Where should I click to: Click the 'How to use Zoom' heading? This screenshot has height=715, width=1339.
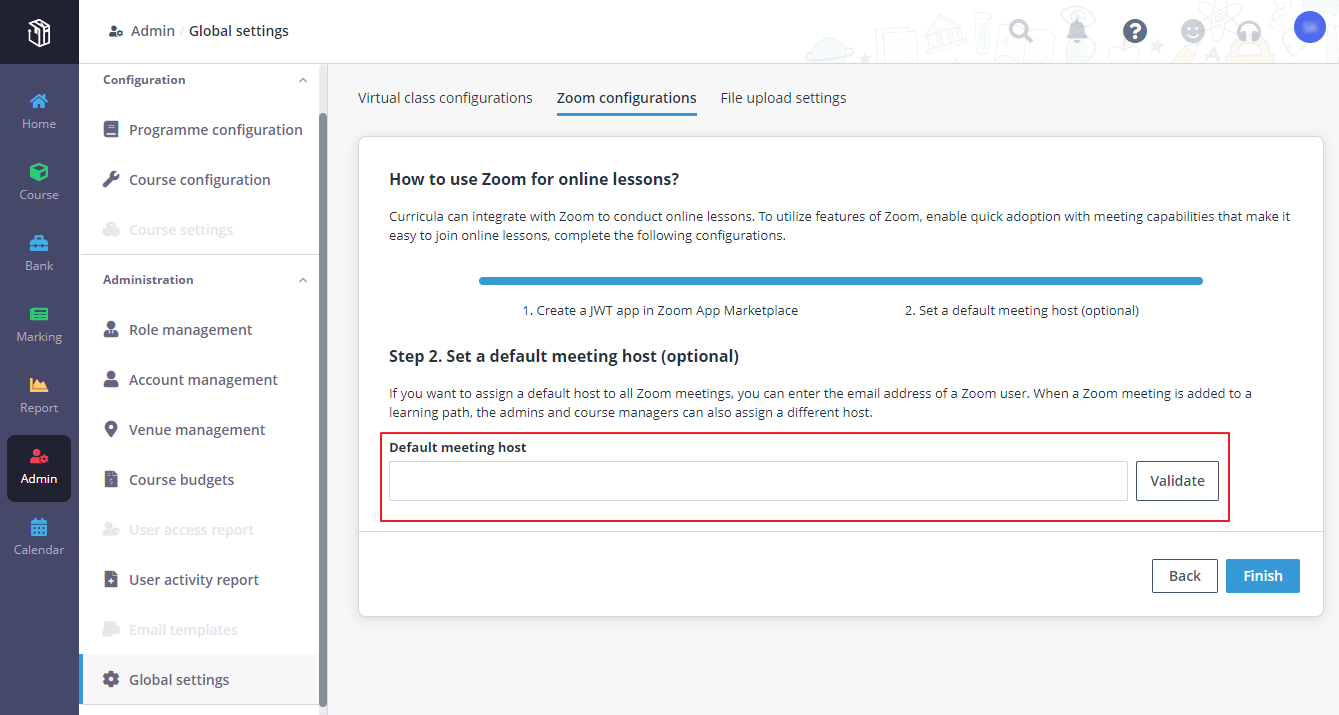coord(534,180)
